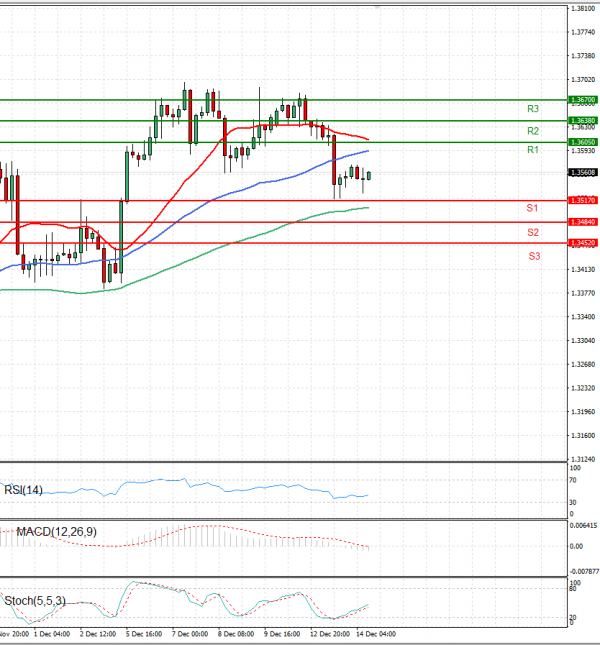
Task: Click the 8 Dec 08:00 time label
Action: click(237, 634)
